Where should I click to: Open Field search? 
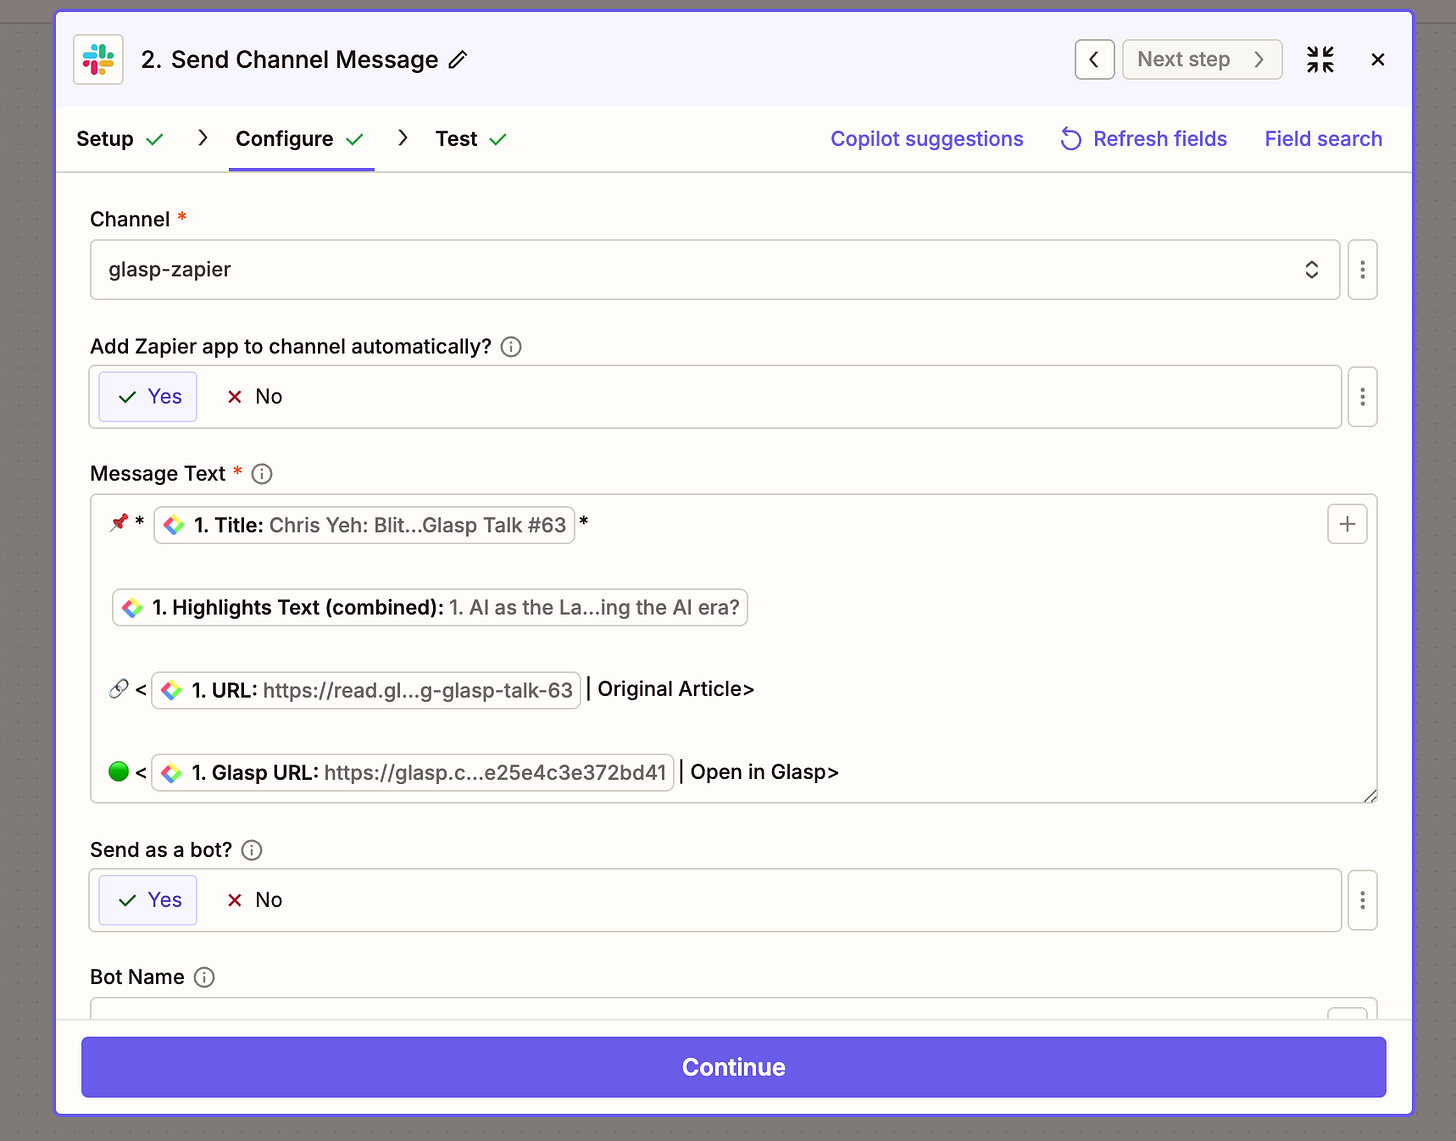(1323, 139)
